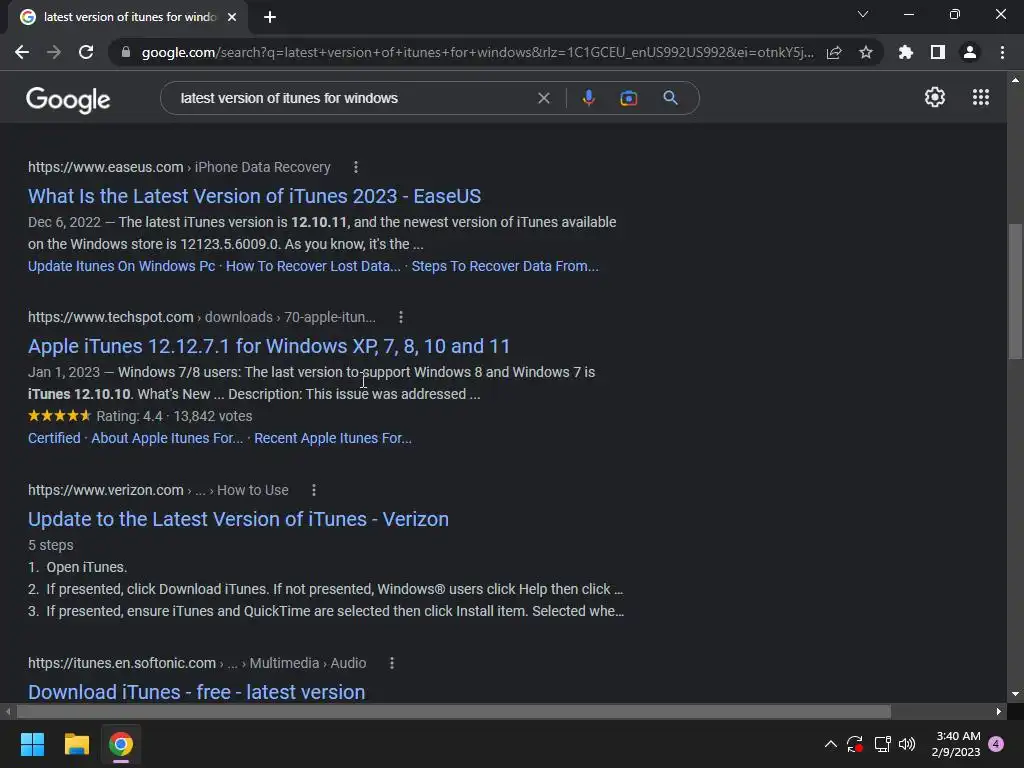Clear the search box text
This screenshot has height=768, width=1024.
tap(543, 98)
